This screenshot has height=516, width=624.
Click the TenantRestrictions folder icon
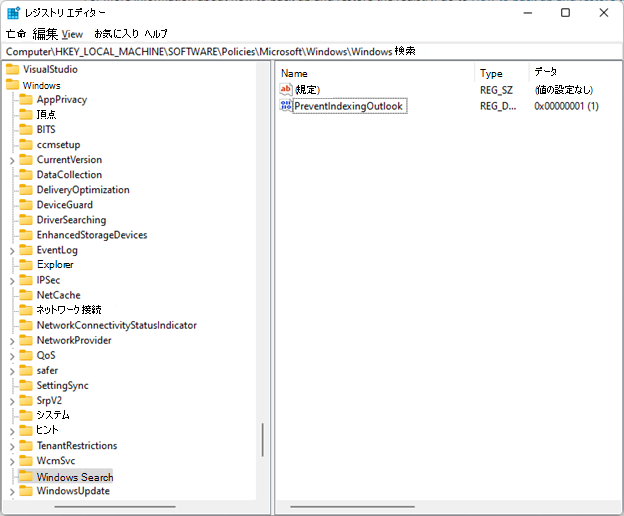(26, 446)
